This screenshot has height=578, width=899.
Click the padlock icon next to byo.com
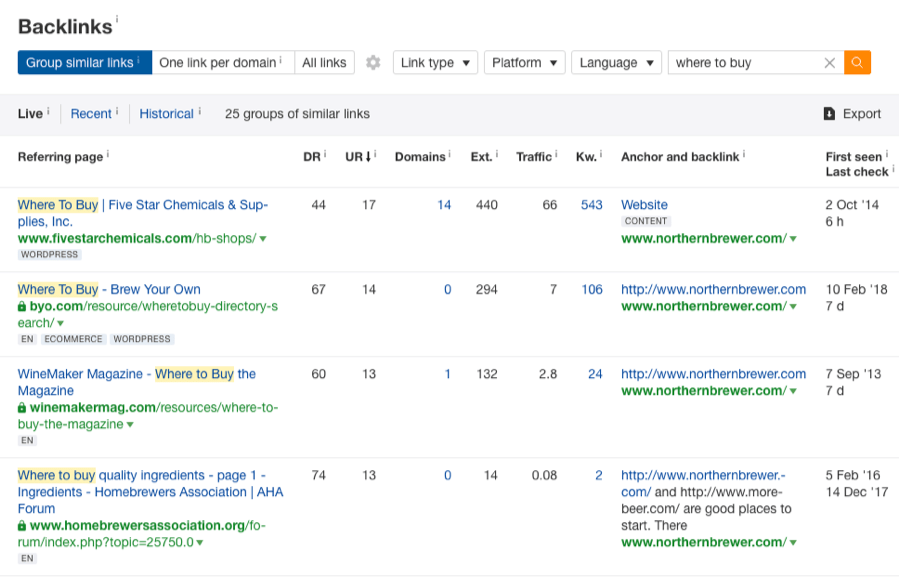[22, 308]
